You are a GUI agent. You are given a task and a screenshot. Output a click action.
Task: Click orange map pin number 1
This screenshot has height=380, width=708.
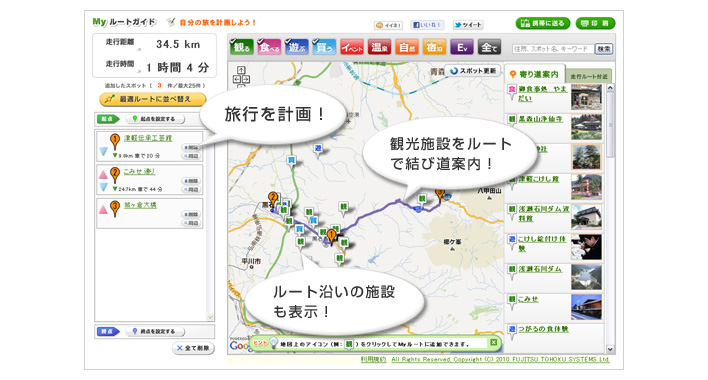(x=331, y=236)
